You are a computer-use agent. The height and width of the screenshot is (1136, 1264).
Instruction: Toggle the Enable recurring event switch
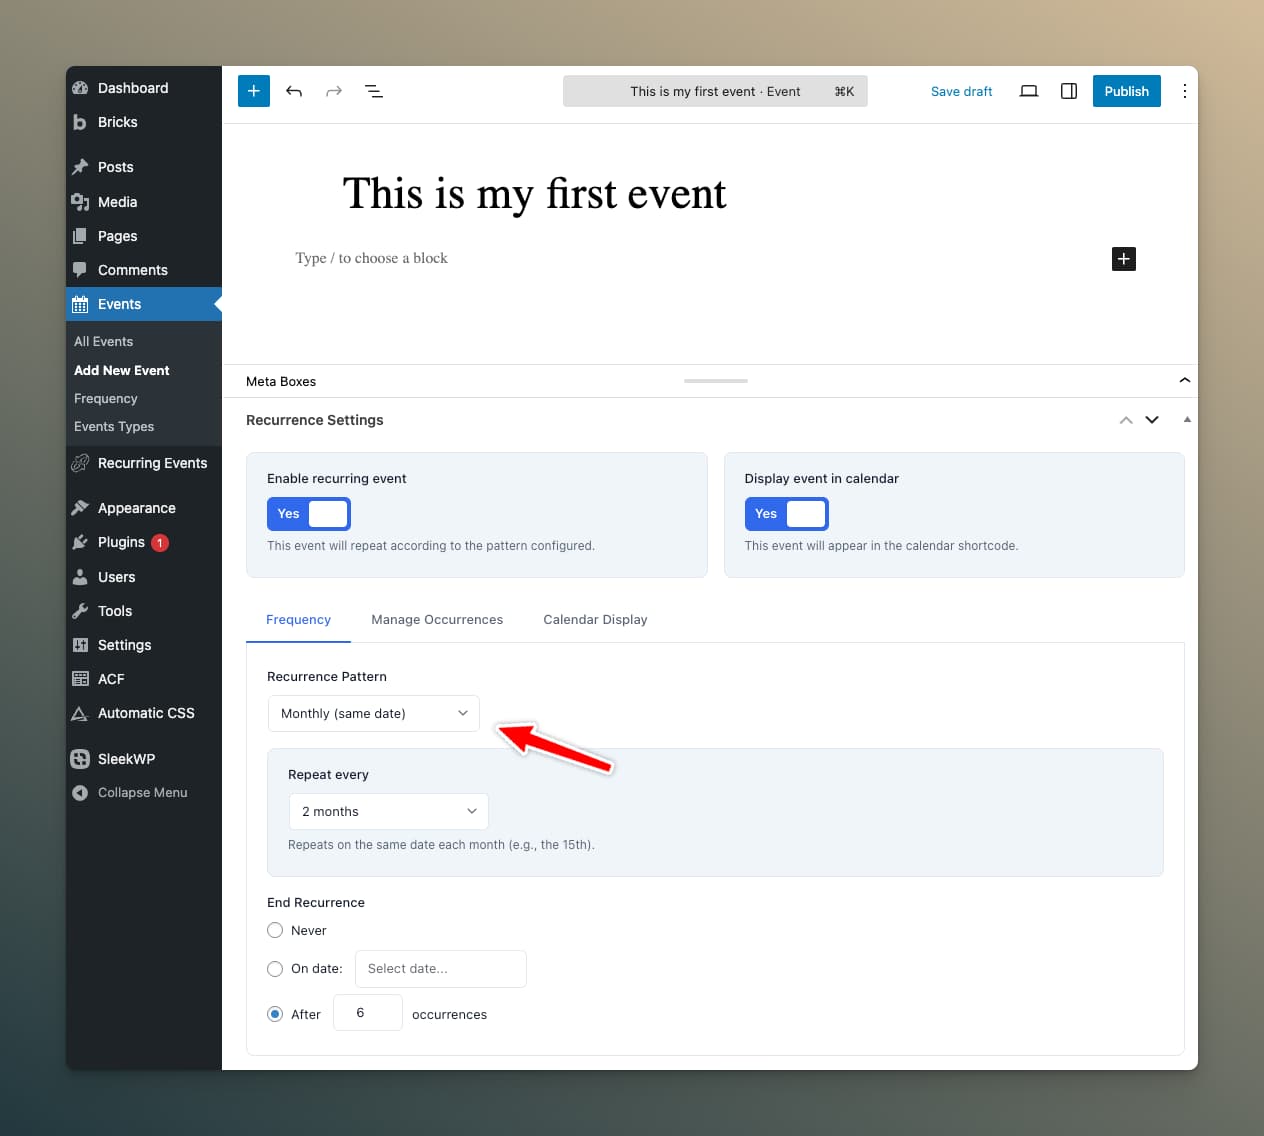point(308,514)
